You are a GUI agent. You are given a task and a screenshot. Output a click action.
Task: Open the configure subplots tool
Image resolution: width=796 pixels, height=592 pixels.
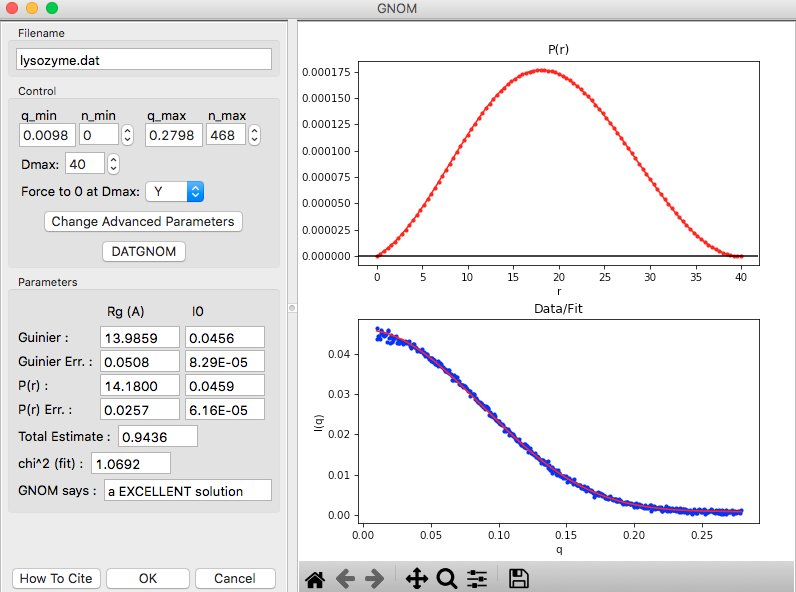[477, 579]
